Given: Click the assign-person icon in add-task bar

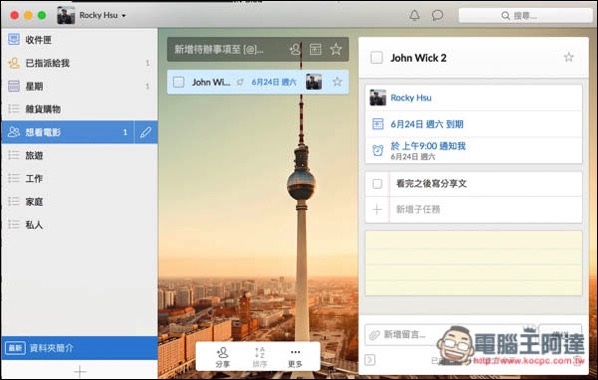Looking at the screenshot, I should 295,49.
